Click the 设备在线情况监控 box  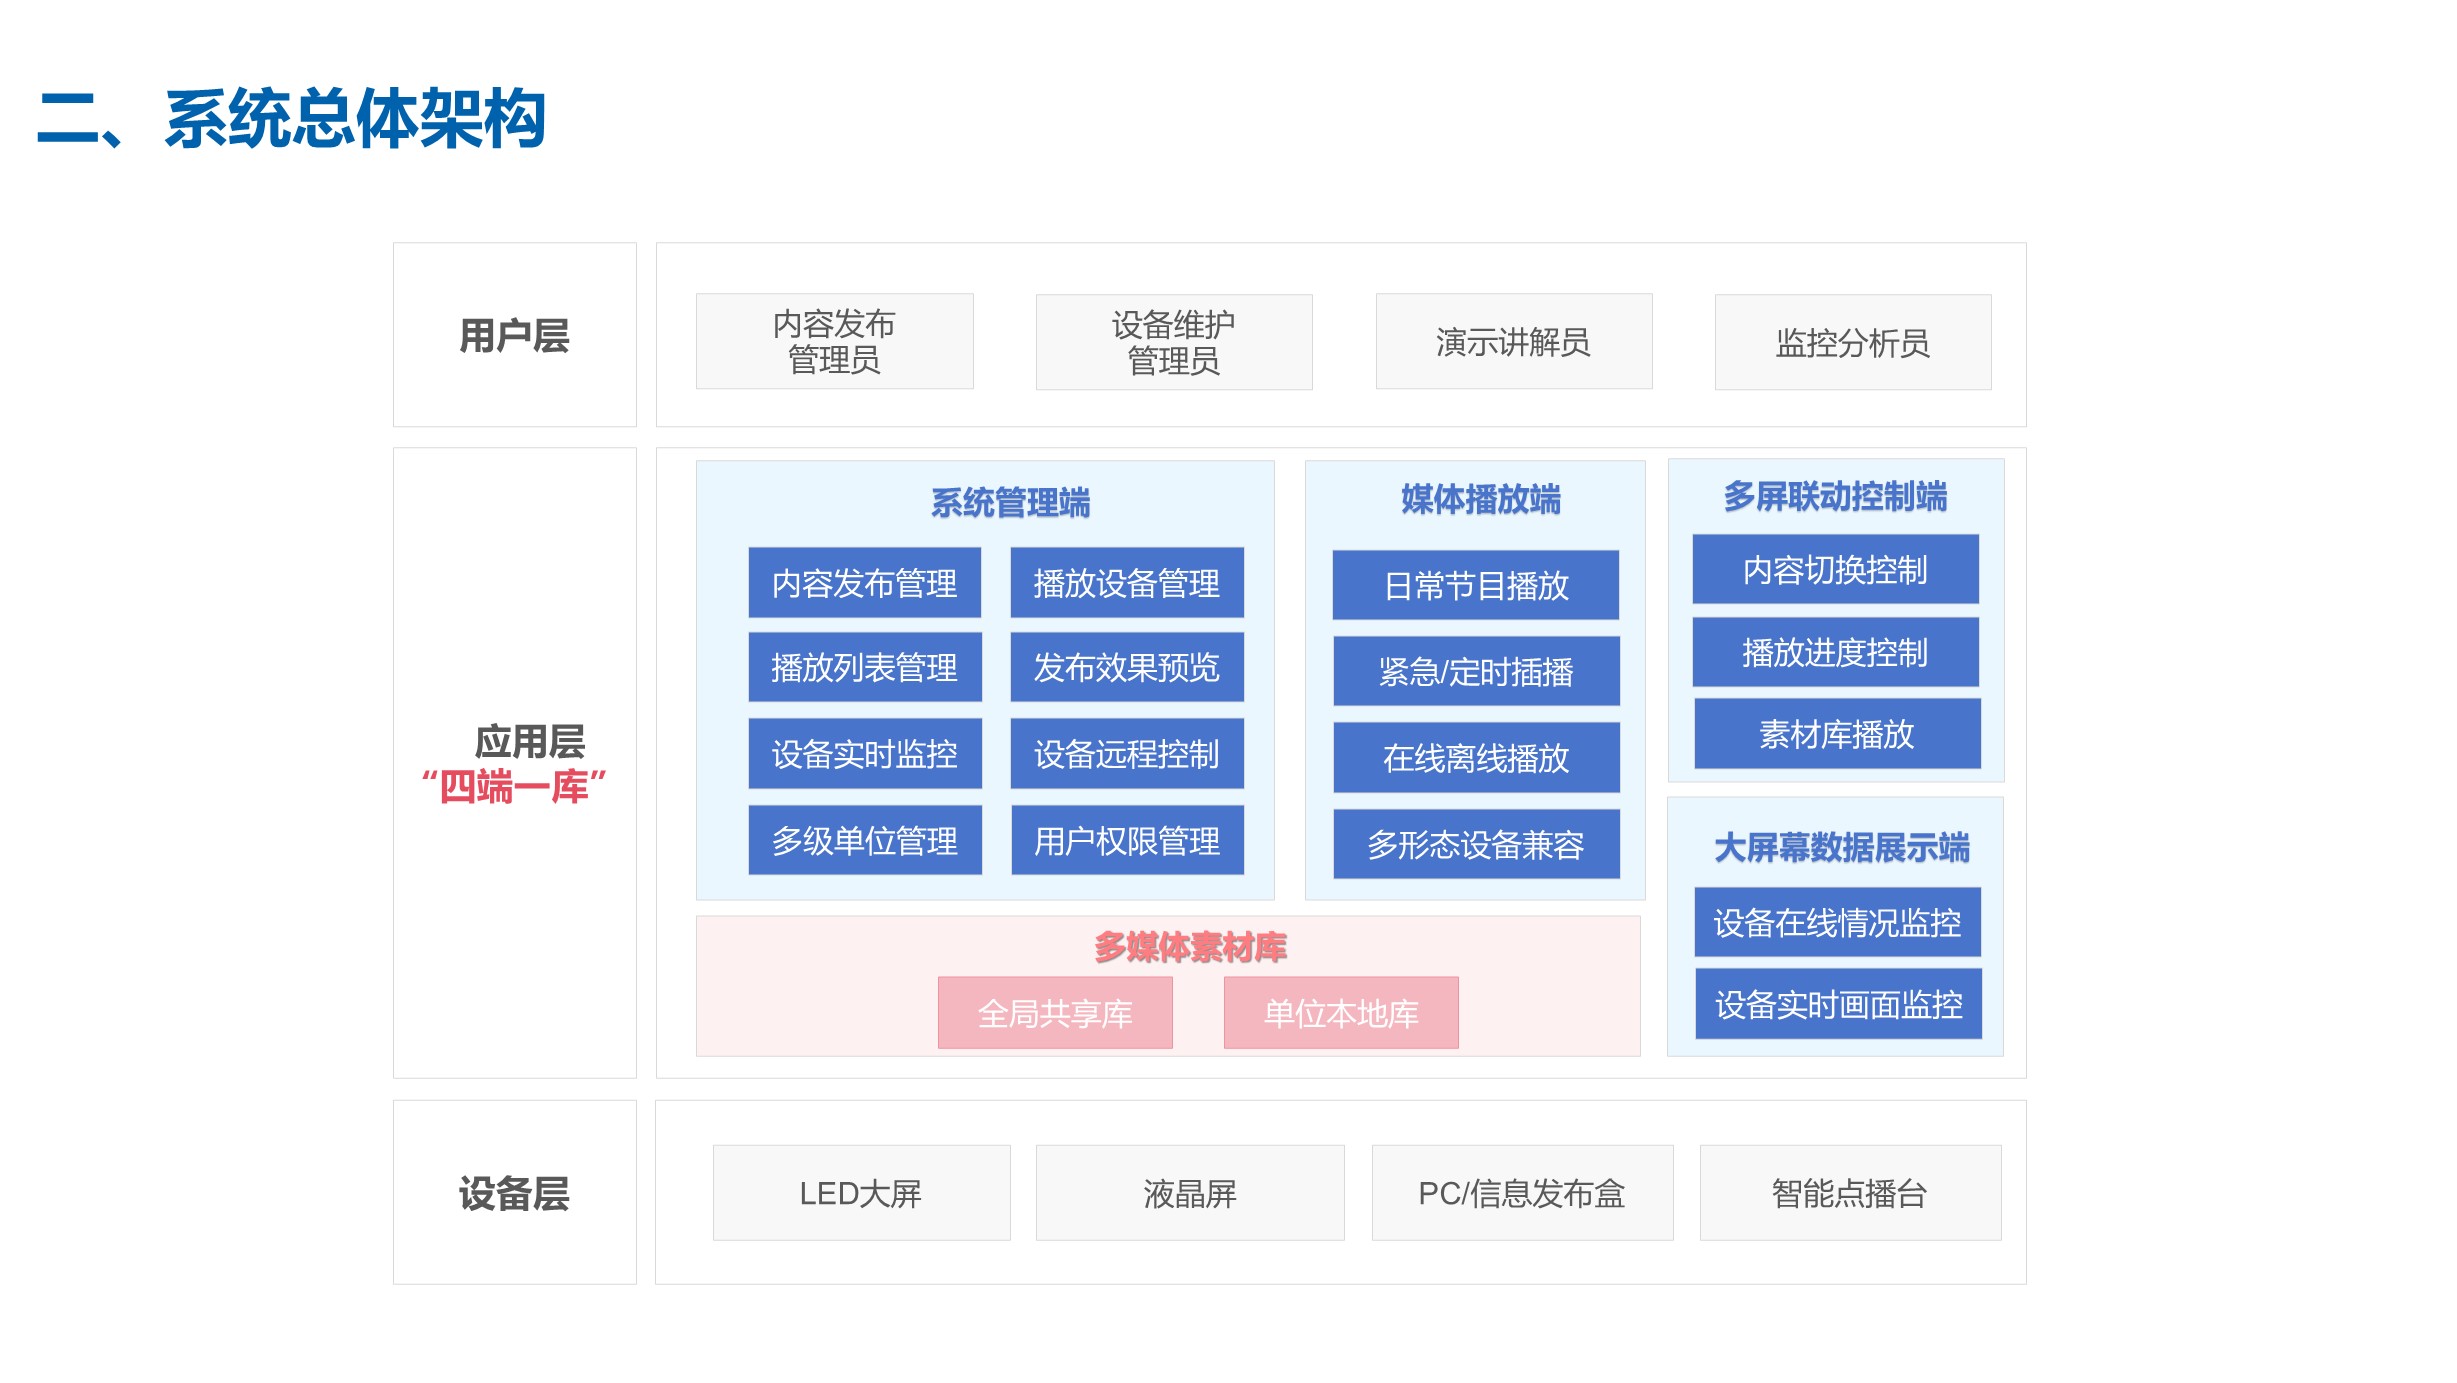tap(1836, 922)
